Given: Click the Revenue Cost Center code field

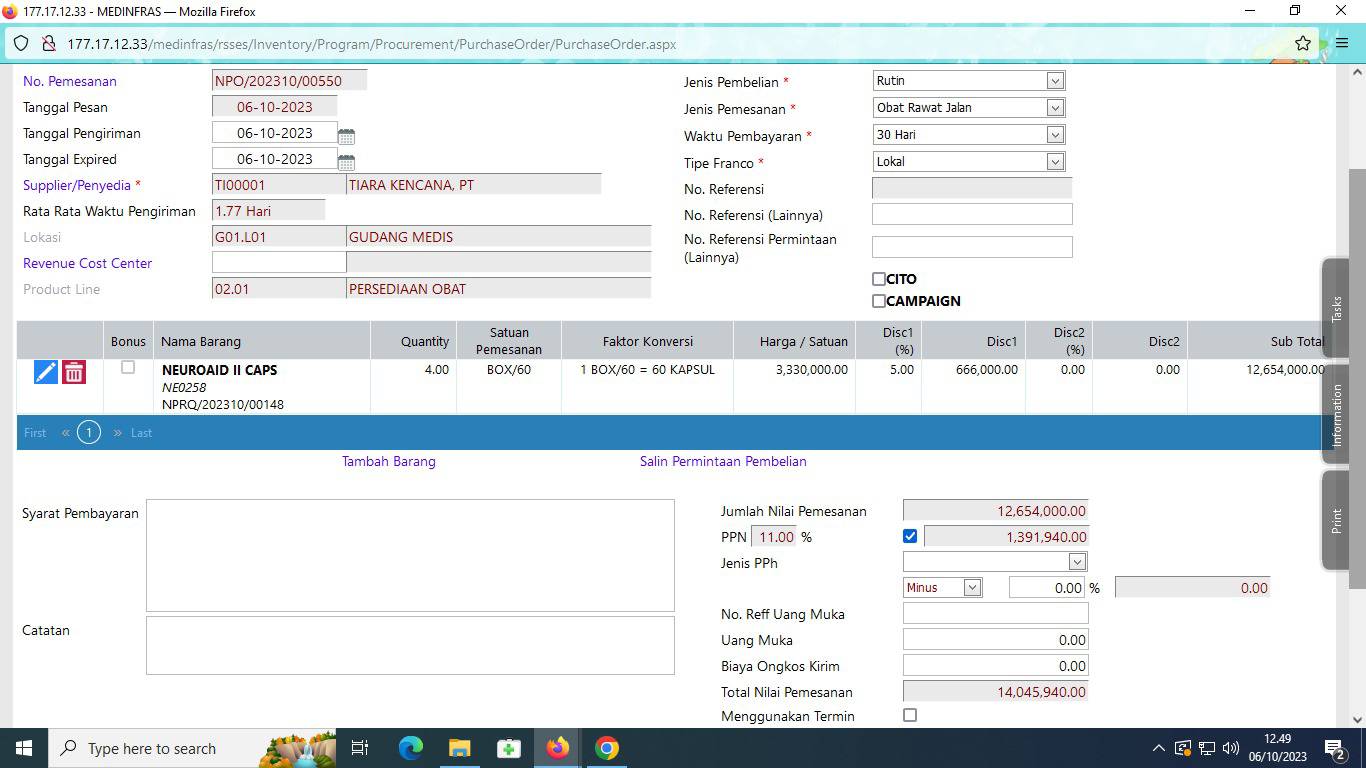Looking at the screenshot, I should point(279,263).
